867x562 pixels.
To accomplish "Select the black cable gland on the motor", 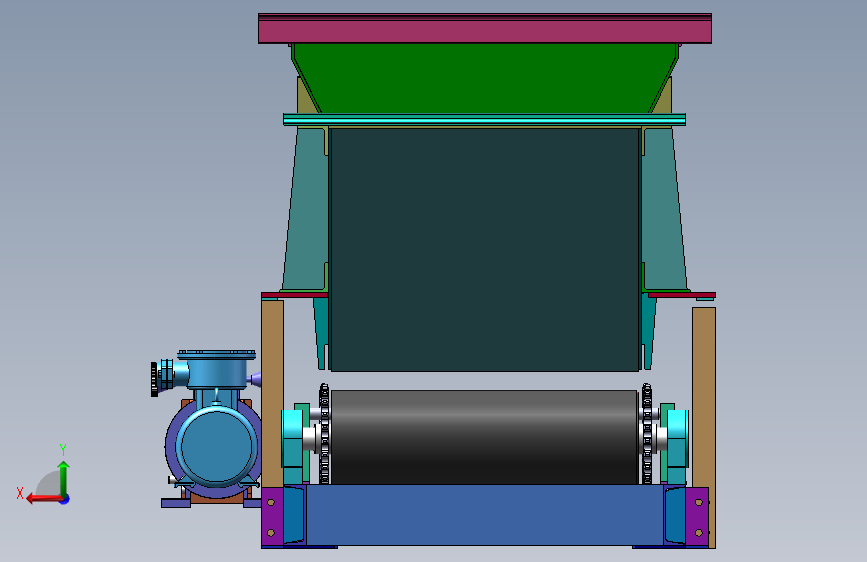I will 154,379.
